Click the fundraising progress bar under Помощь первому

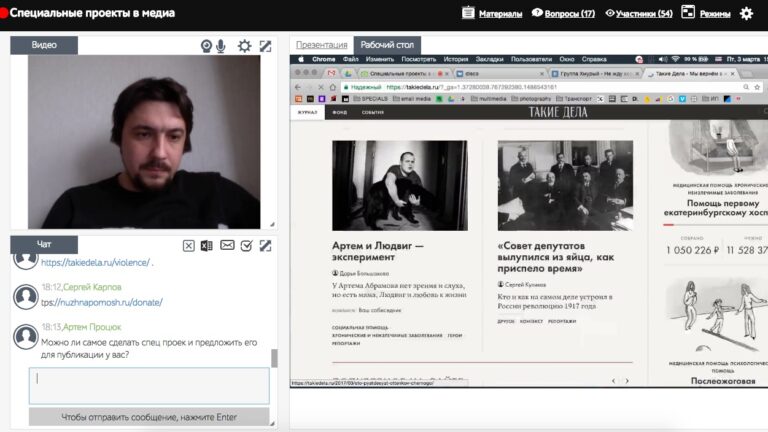[x=716, y=225]
